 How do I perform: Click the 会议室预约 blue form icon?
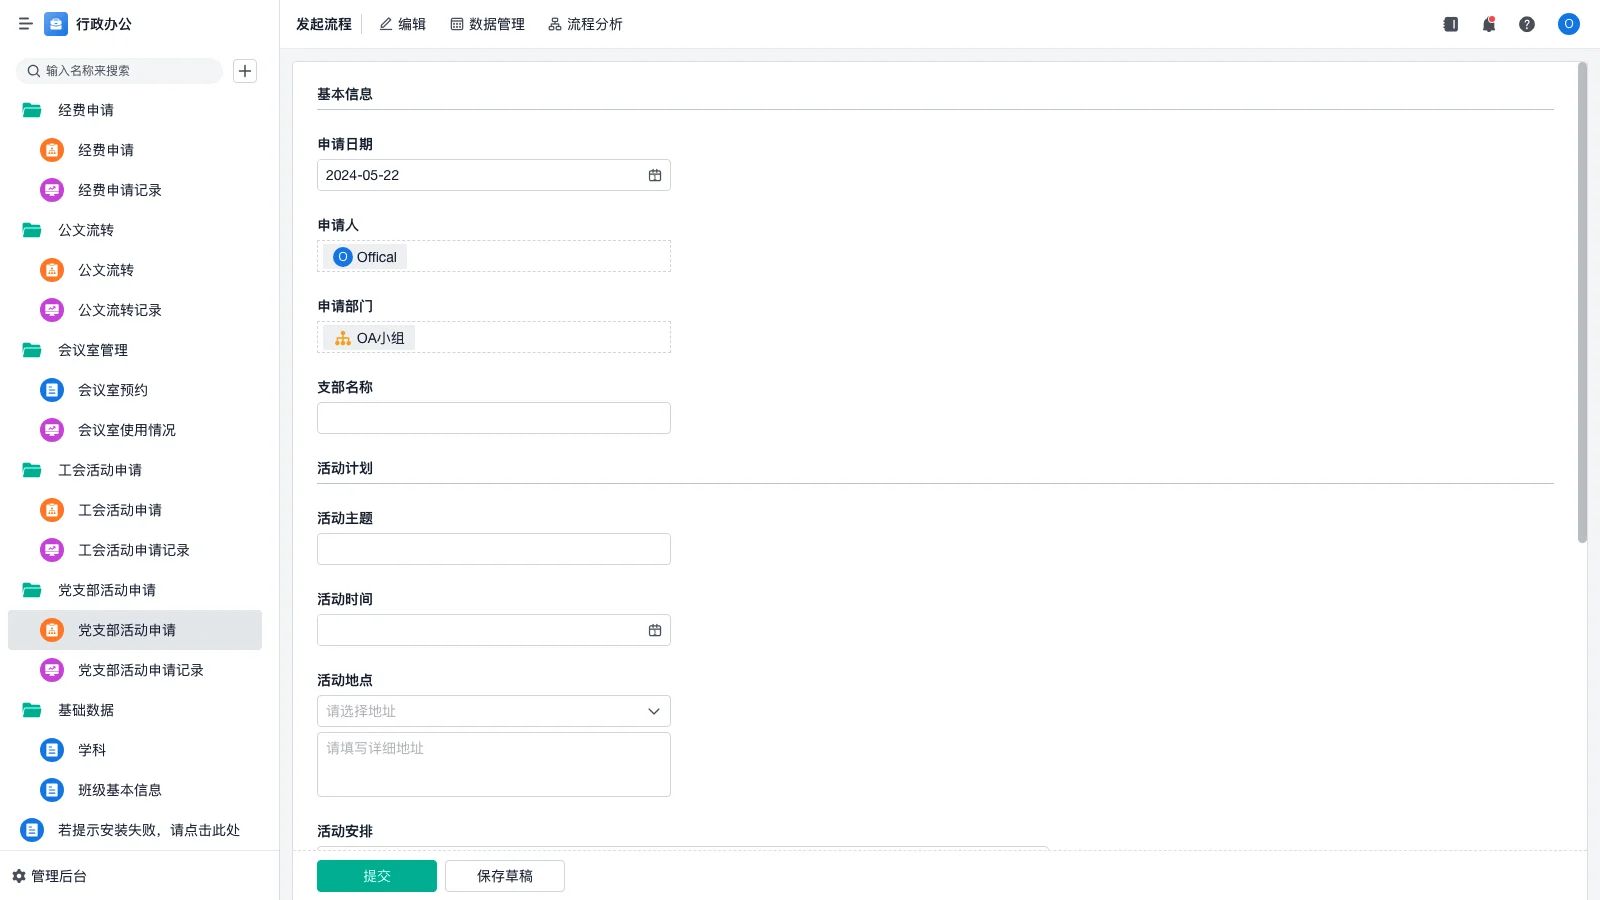pyautogui.click(x=52, y=390)
